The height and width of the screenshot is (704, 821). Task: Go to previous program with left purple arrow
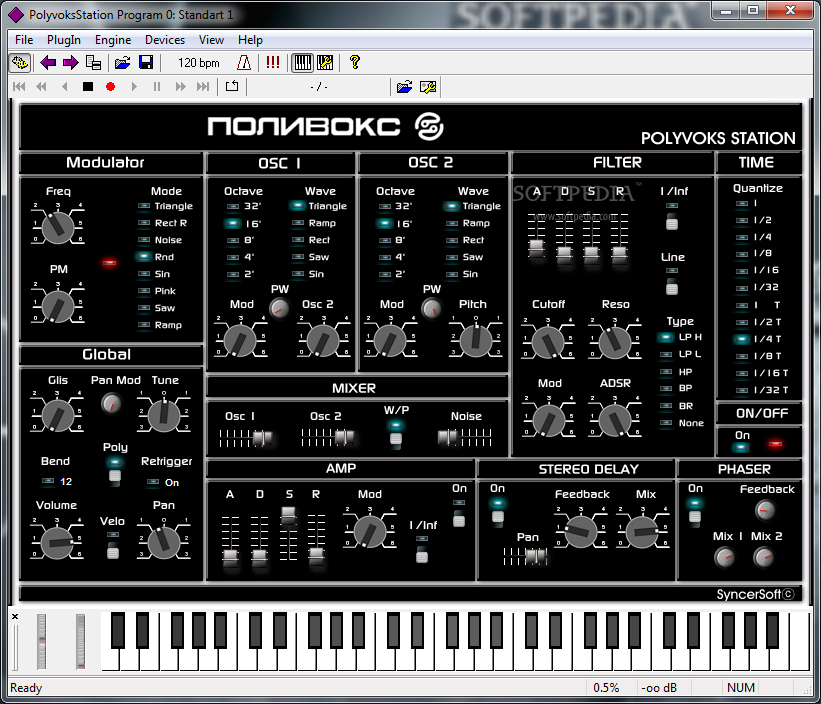pos(48,63)
